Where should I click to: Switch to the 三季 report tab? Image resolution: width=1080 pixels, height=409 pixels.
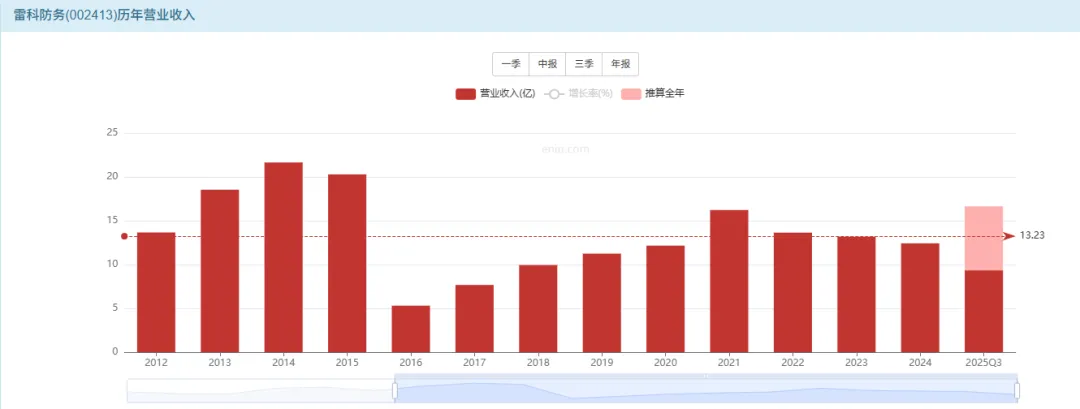(x=583, y=64)
